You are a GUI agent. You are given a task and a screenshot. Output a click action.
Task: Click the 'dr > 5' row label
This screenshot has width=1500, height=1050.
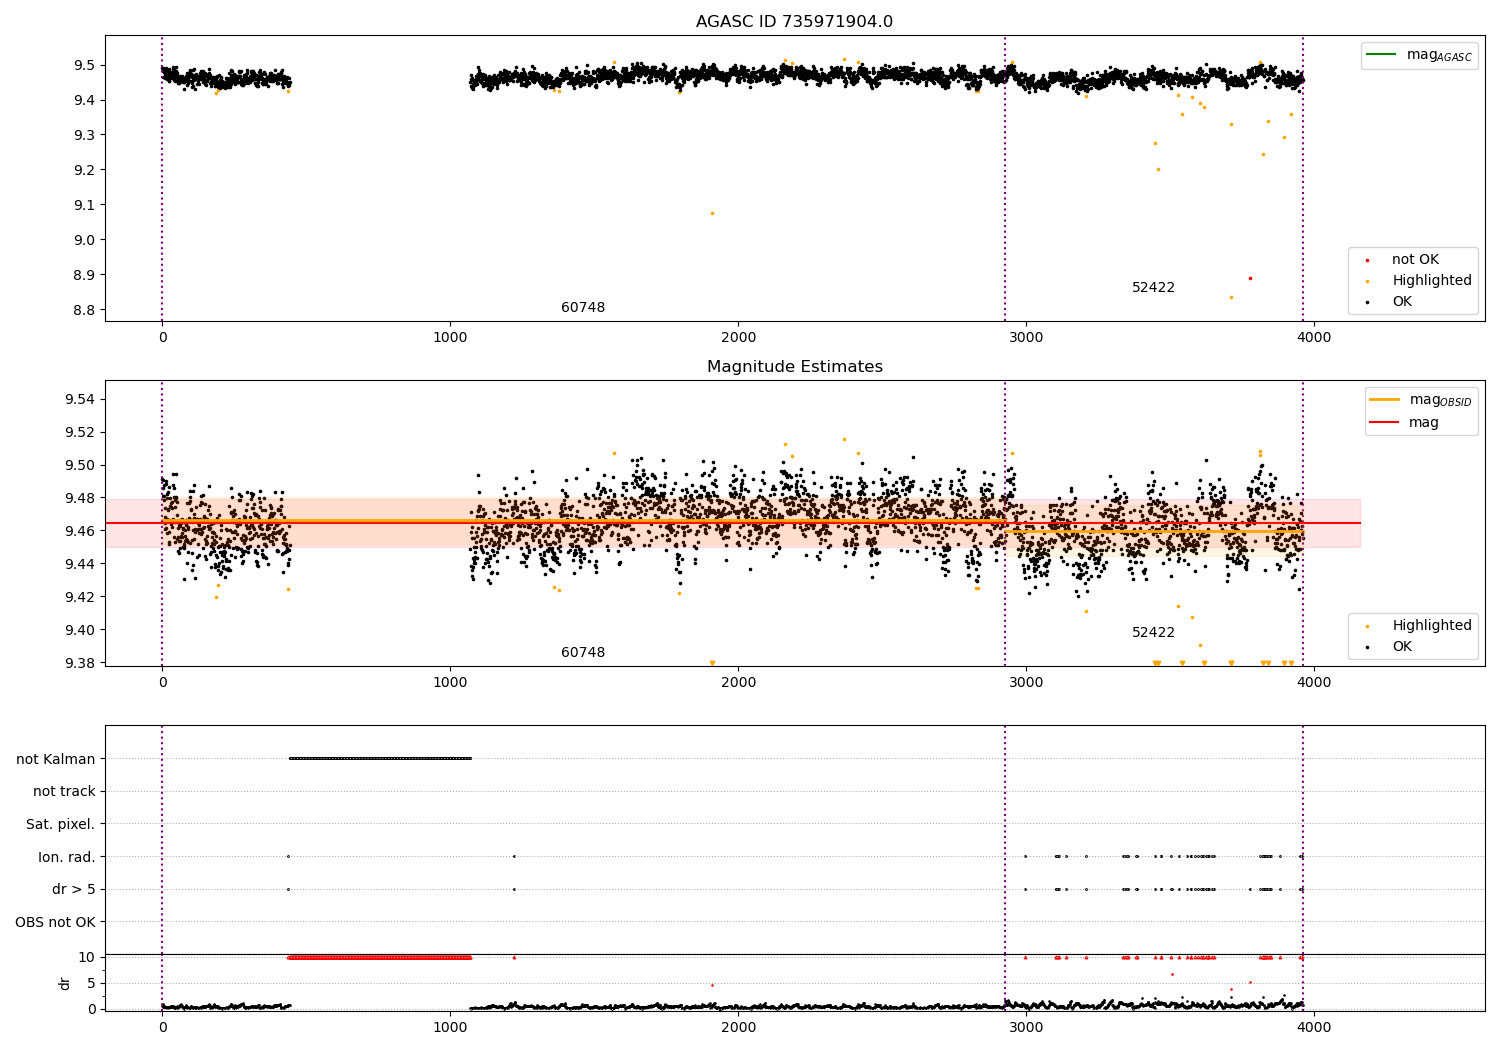(x=74, y=889)
